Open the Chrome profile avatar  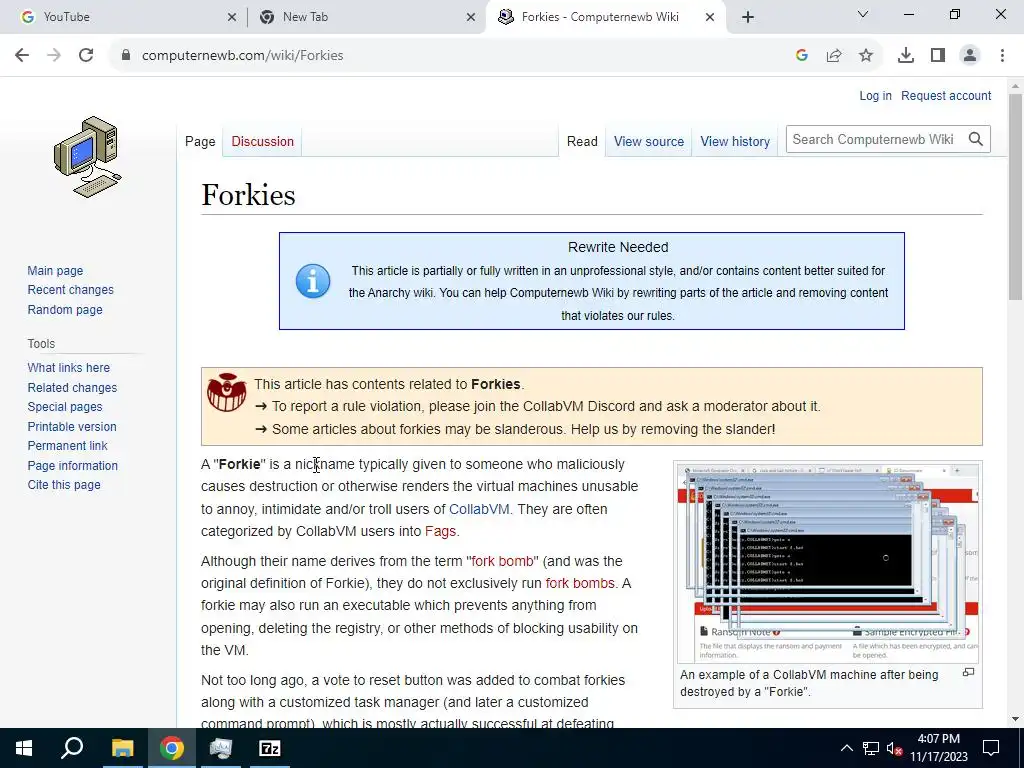(x=970, y=56)
